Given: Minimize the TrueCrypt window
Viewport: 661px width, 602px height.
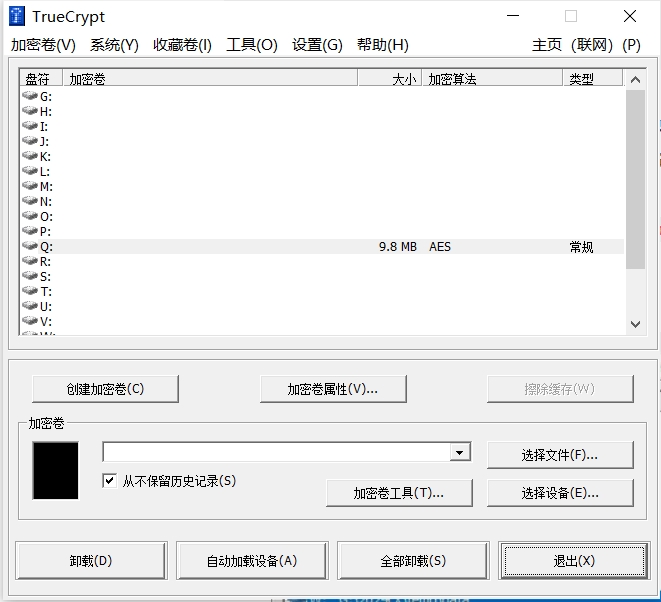Looking at the screenshot, I should click(513, 16).
